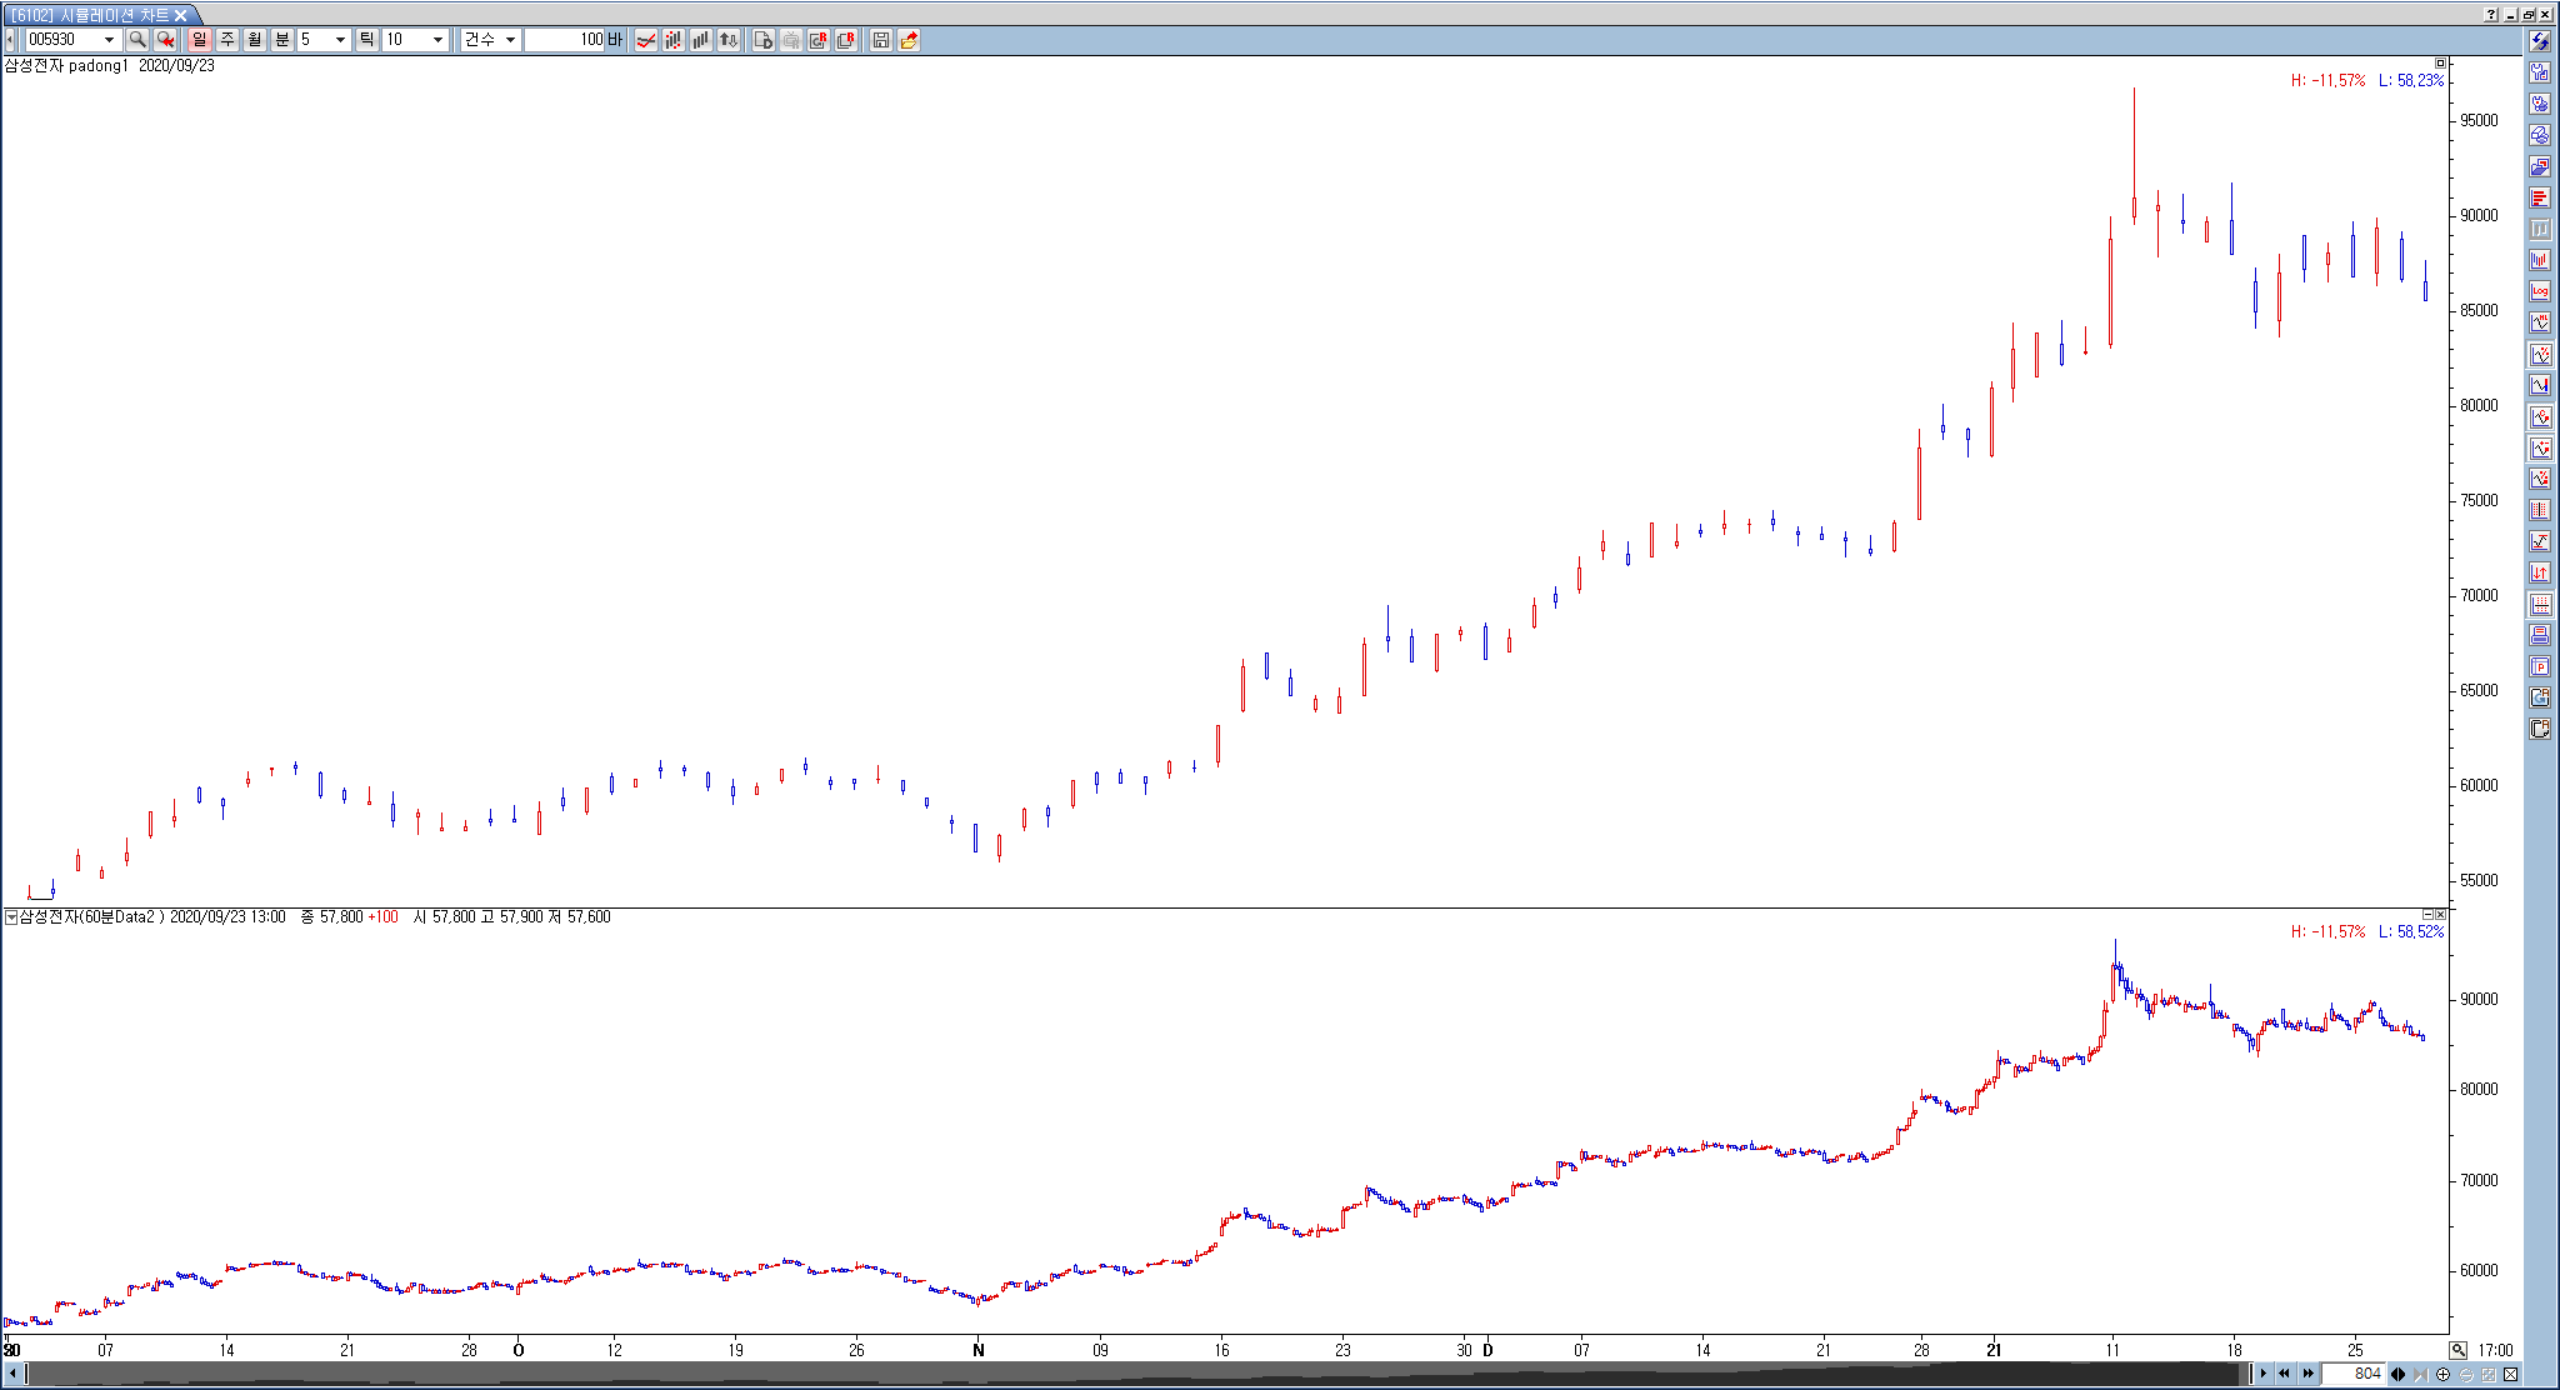
Task: Open the 005930 stock code dropdown
Action: point(109,40)
